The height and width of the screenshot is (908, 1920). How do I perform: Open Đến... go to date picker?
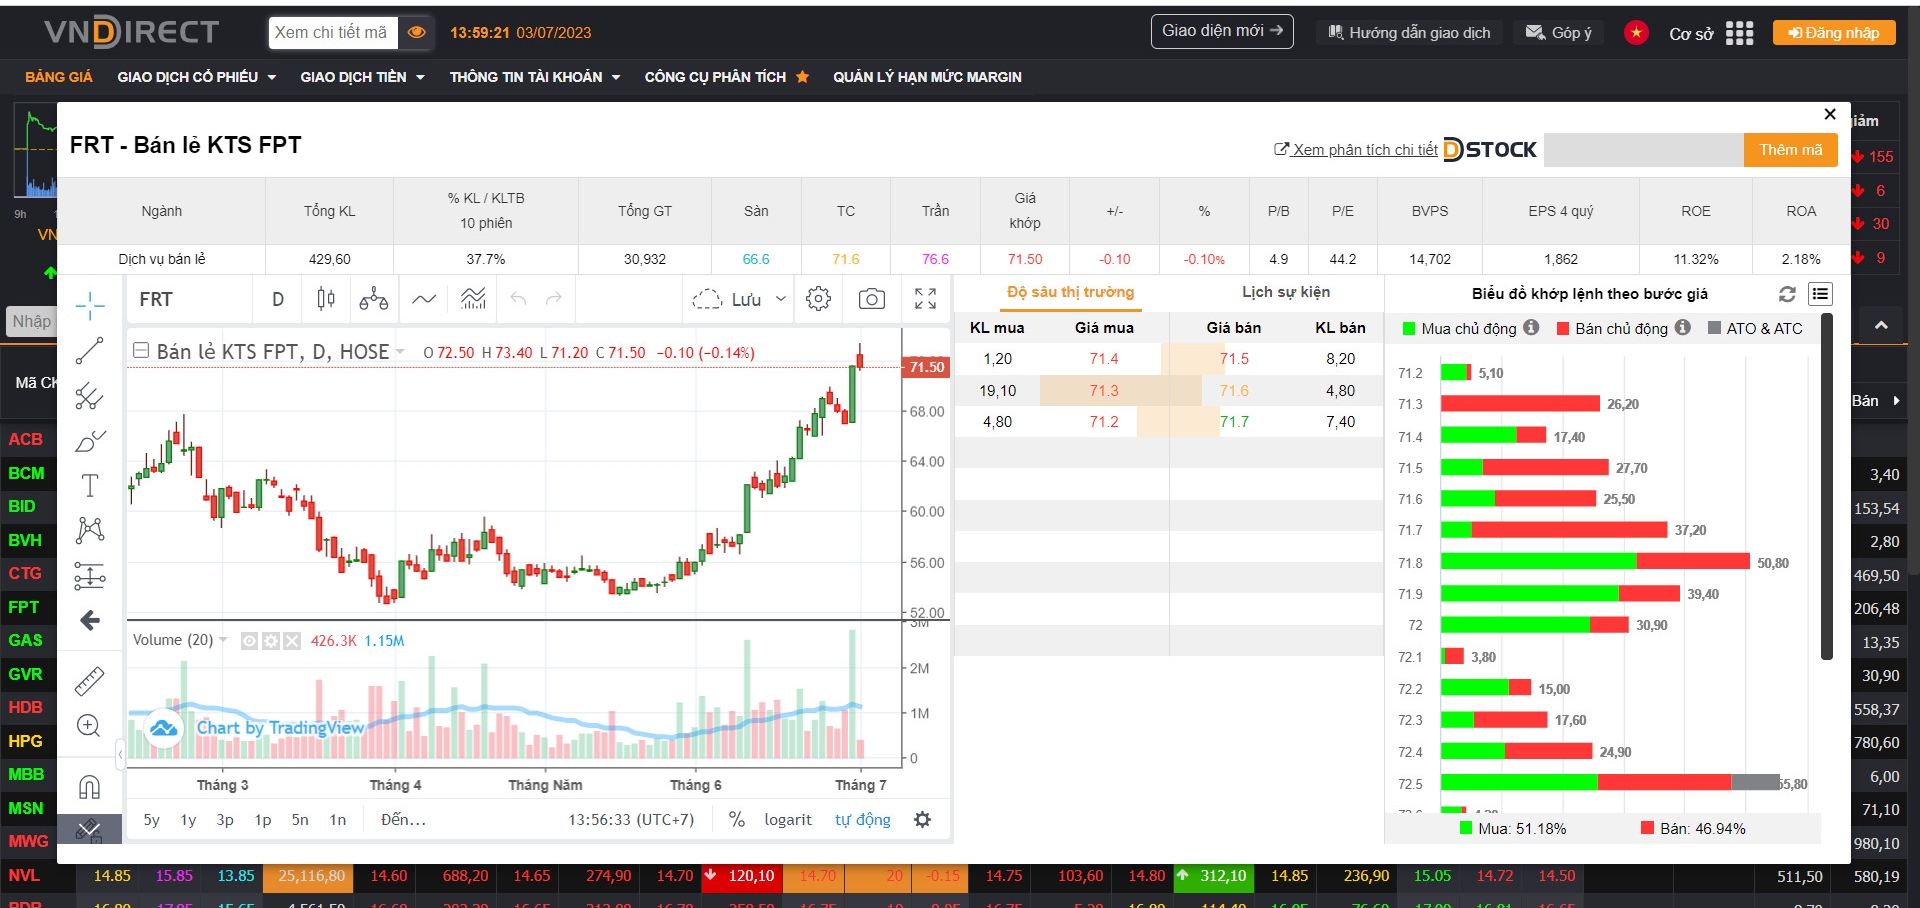[404, 820]
